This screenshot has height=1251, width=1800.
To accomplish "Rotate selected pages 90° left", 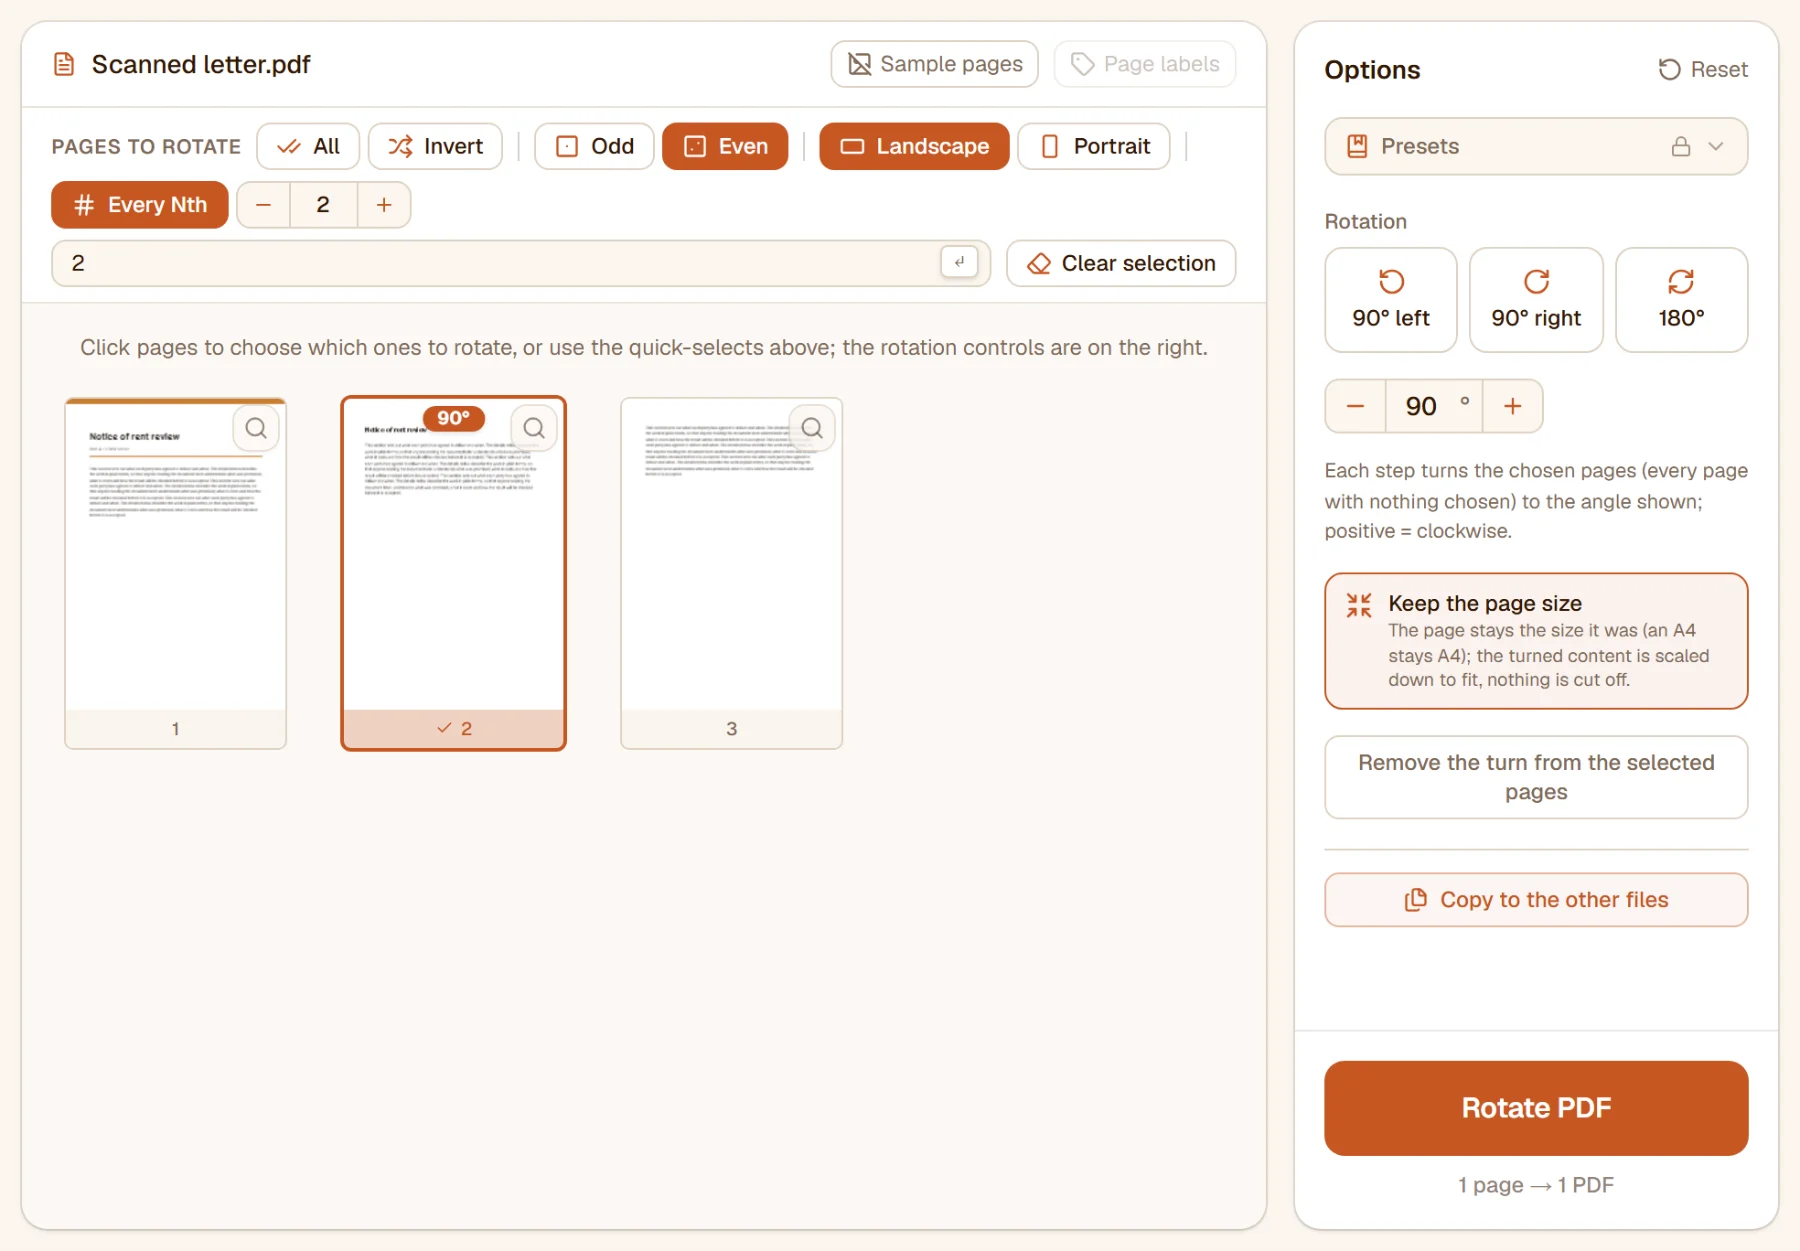I will pos(1390,300).
